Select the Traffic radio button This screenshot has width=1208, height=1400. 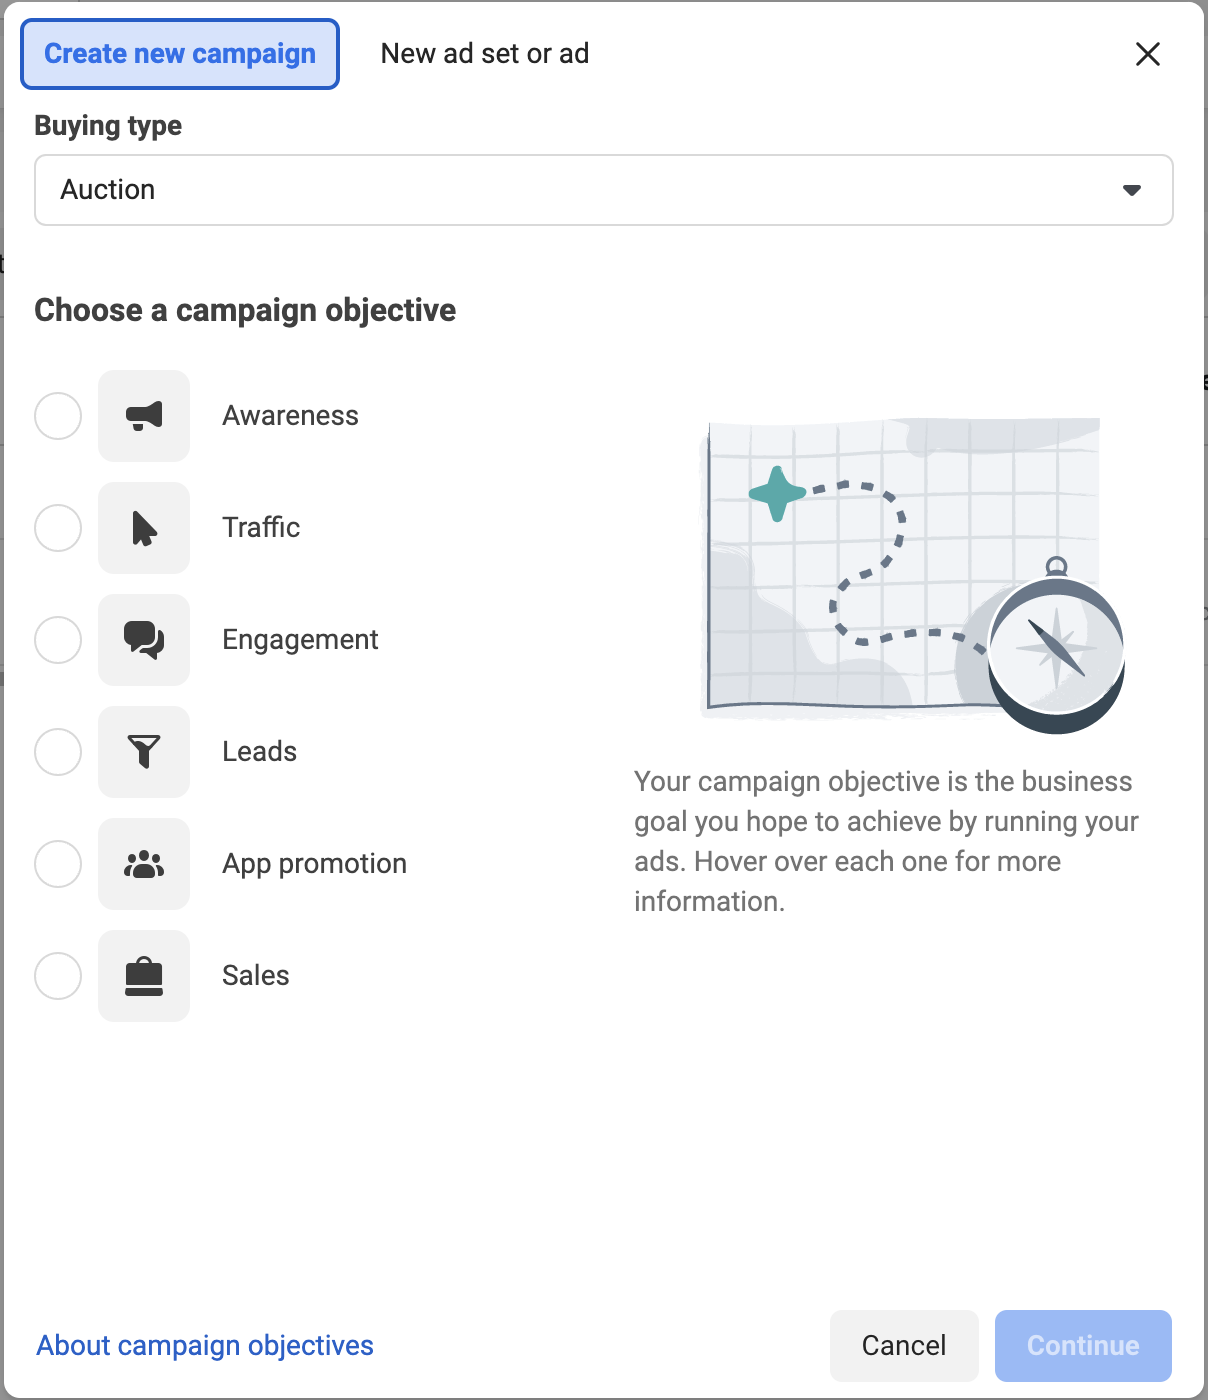[x=58, y=528]
